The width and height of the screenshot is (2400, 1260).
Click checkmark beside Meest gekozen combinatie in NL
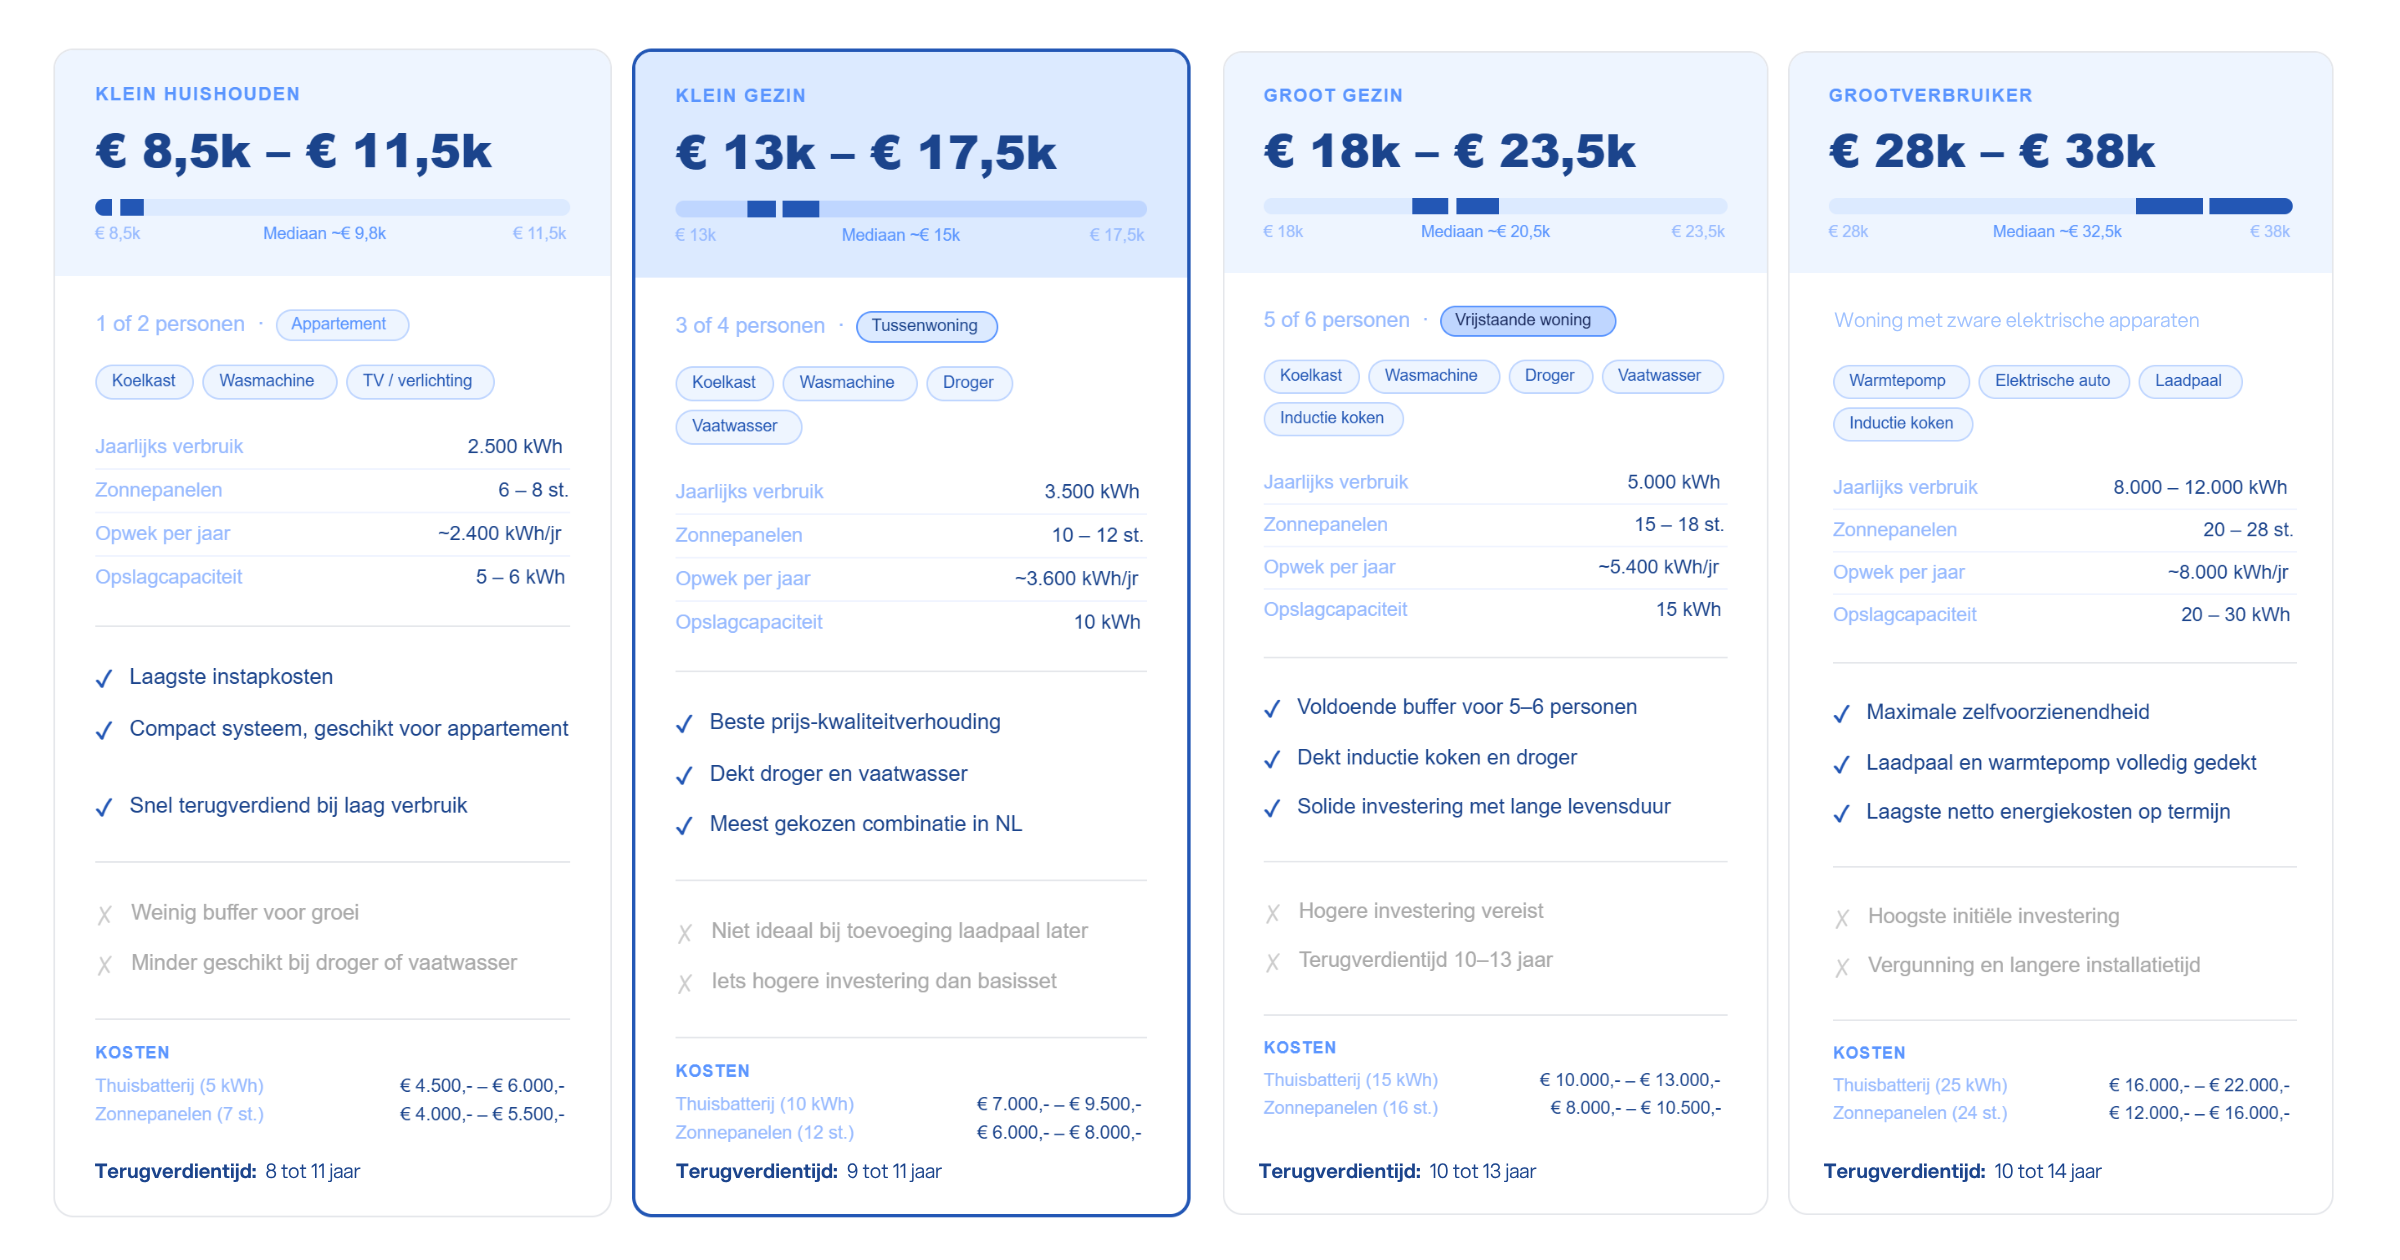click(x=684, y=826)
